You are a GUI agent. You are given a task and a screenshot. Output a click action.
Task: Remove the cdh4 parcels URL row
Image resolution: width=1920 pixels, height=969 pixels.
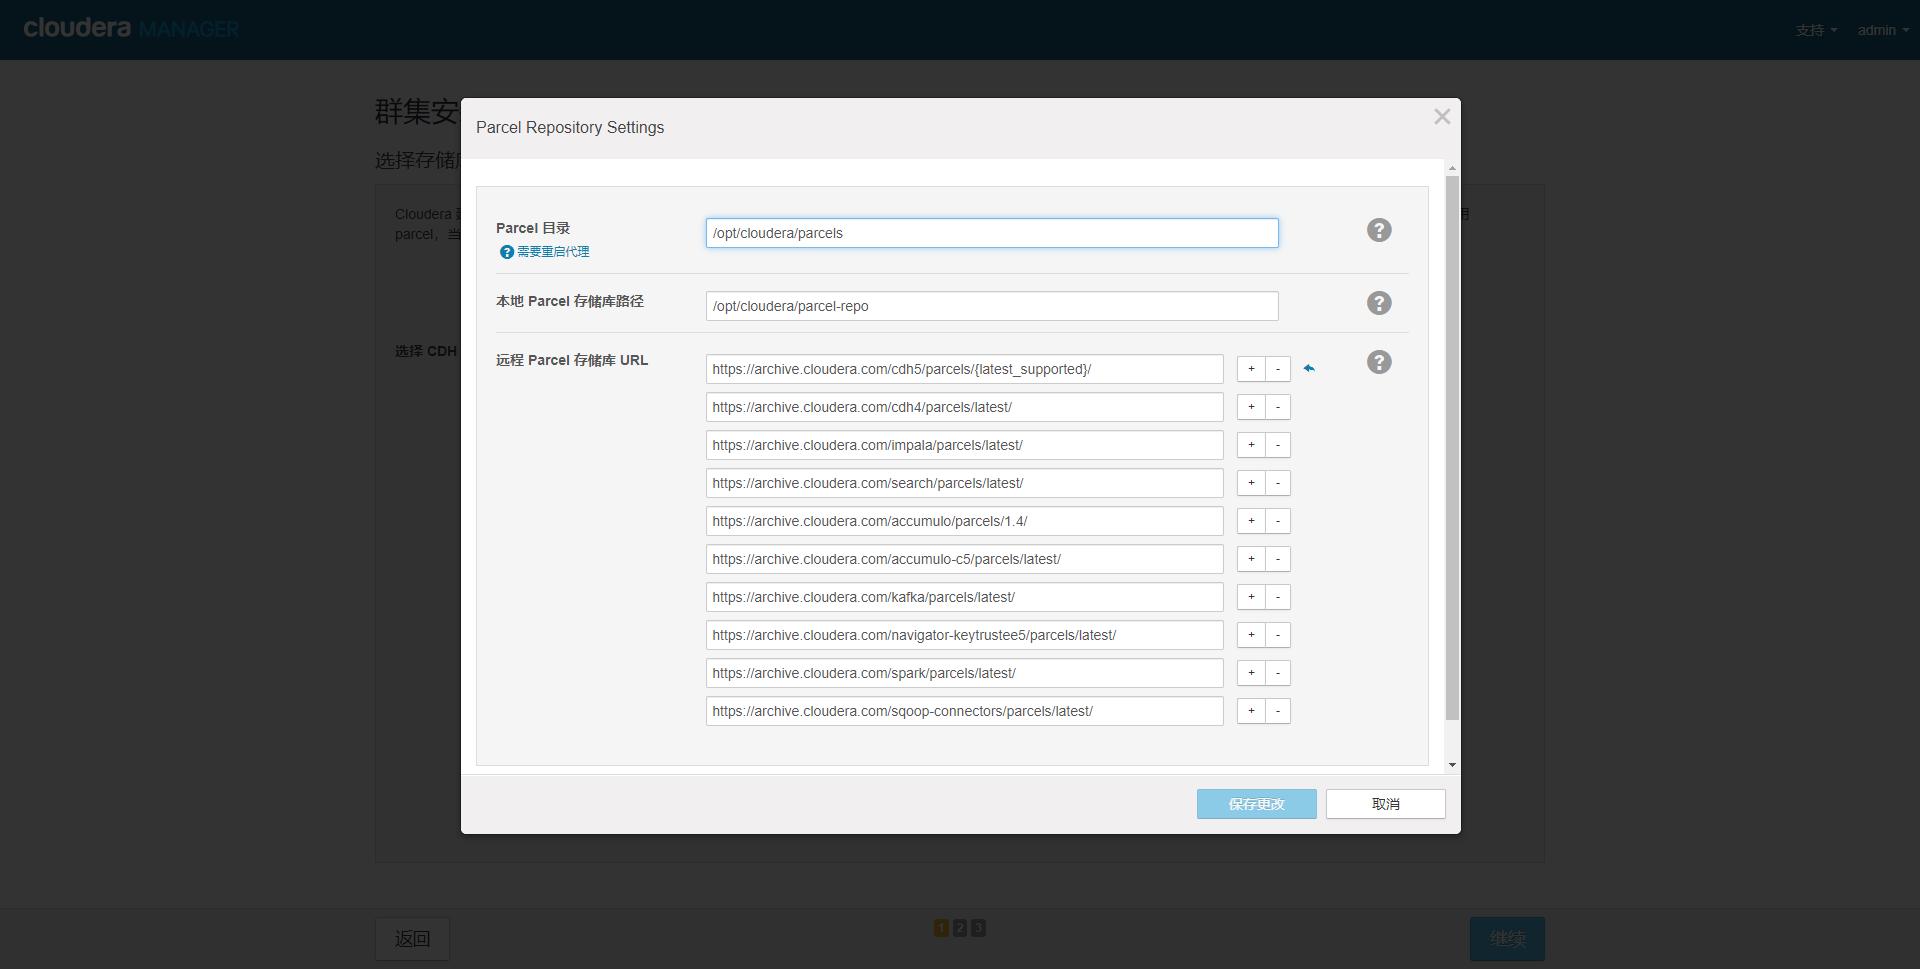1278,407
